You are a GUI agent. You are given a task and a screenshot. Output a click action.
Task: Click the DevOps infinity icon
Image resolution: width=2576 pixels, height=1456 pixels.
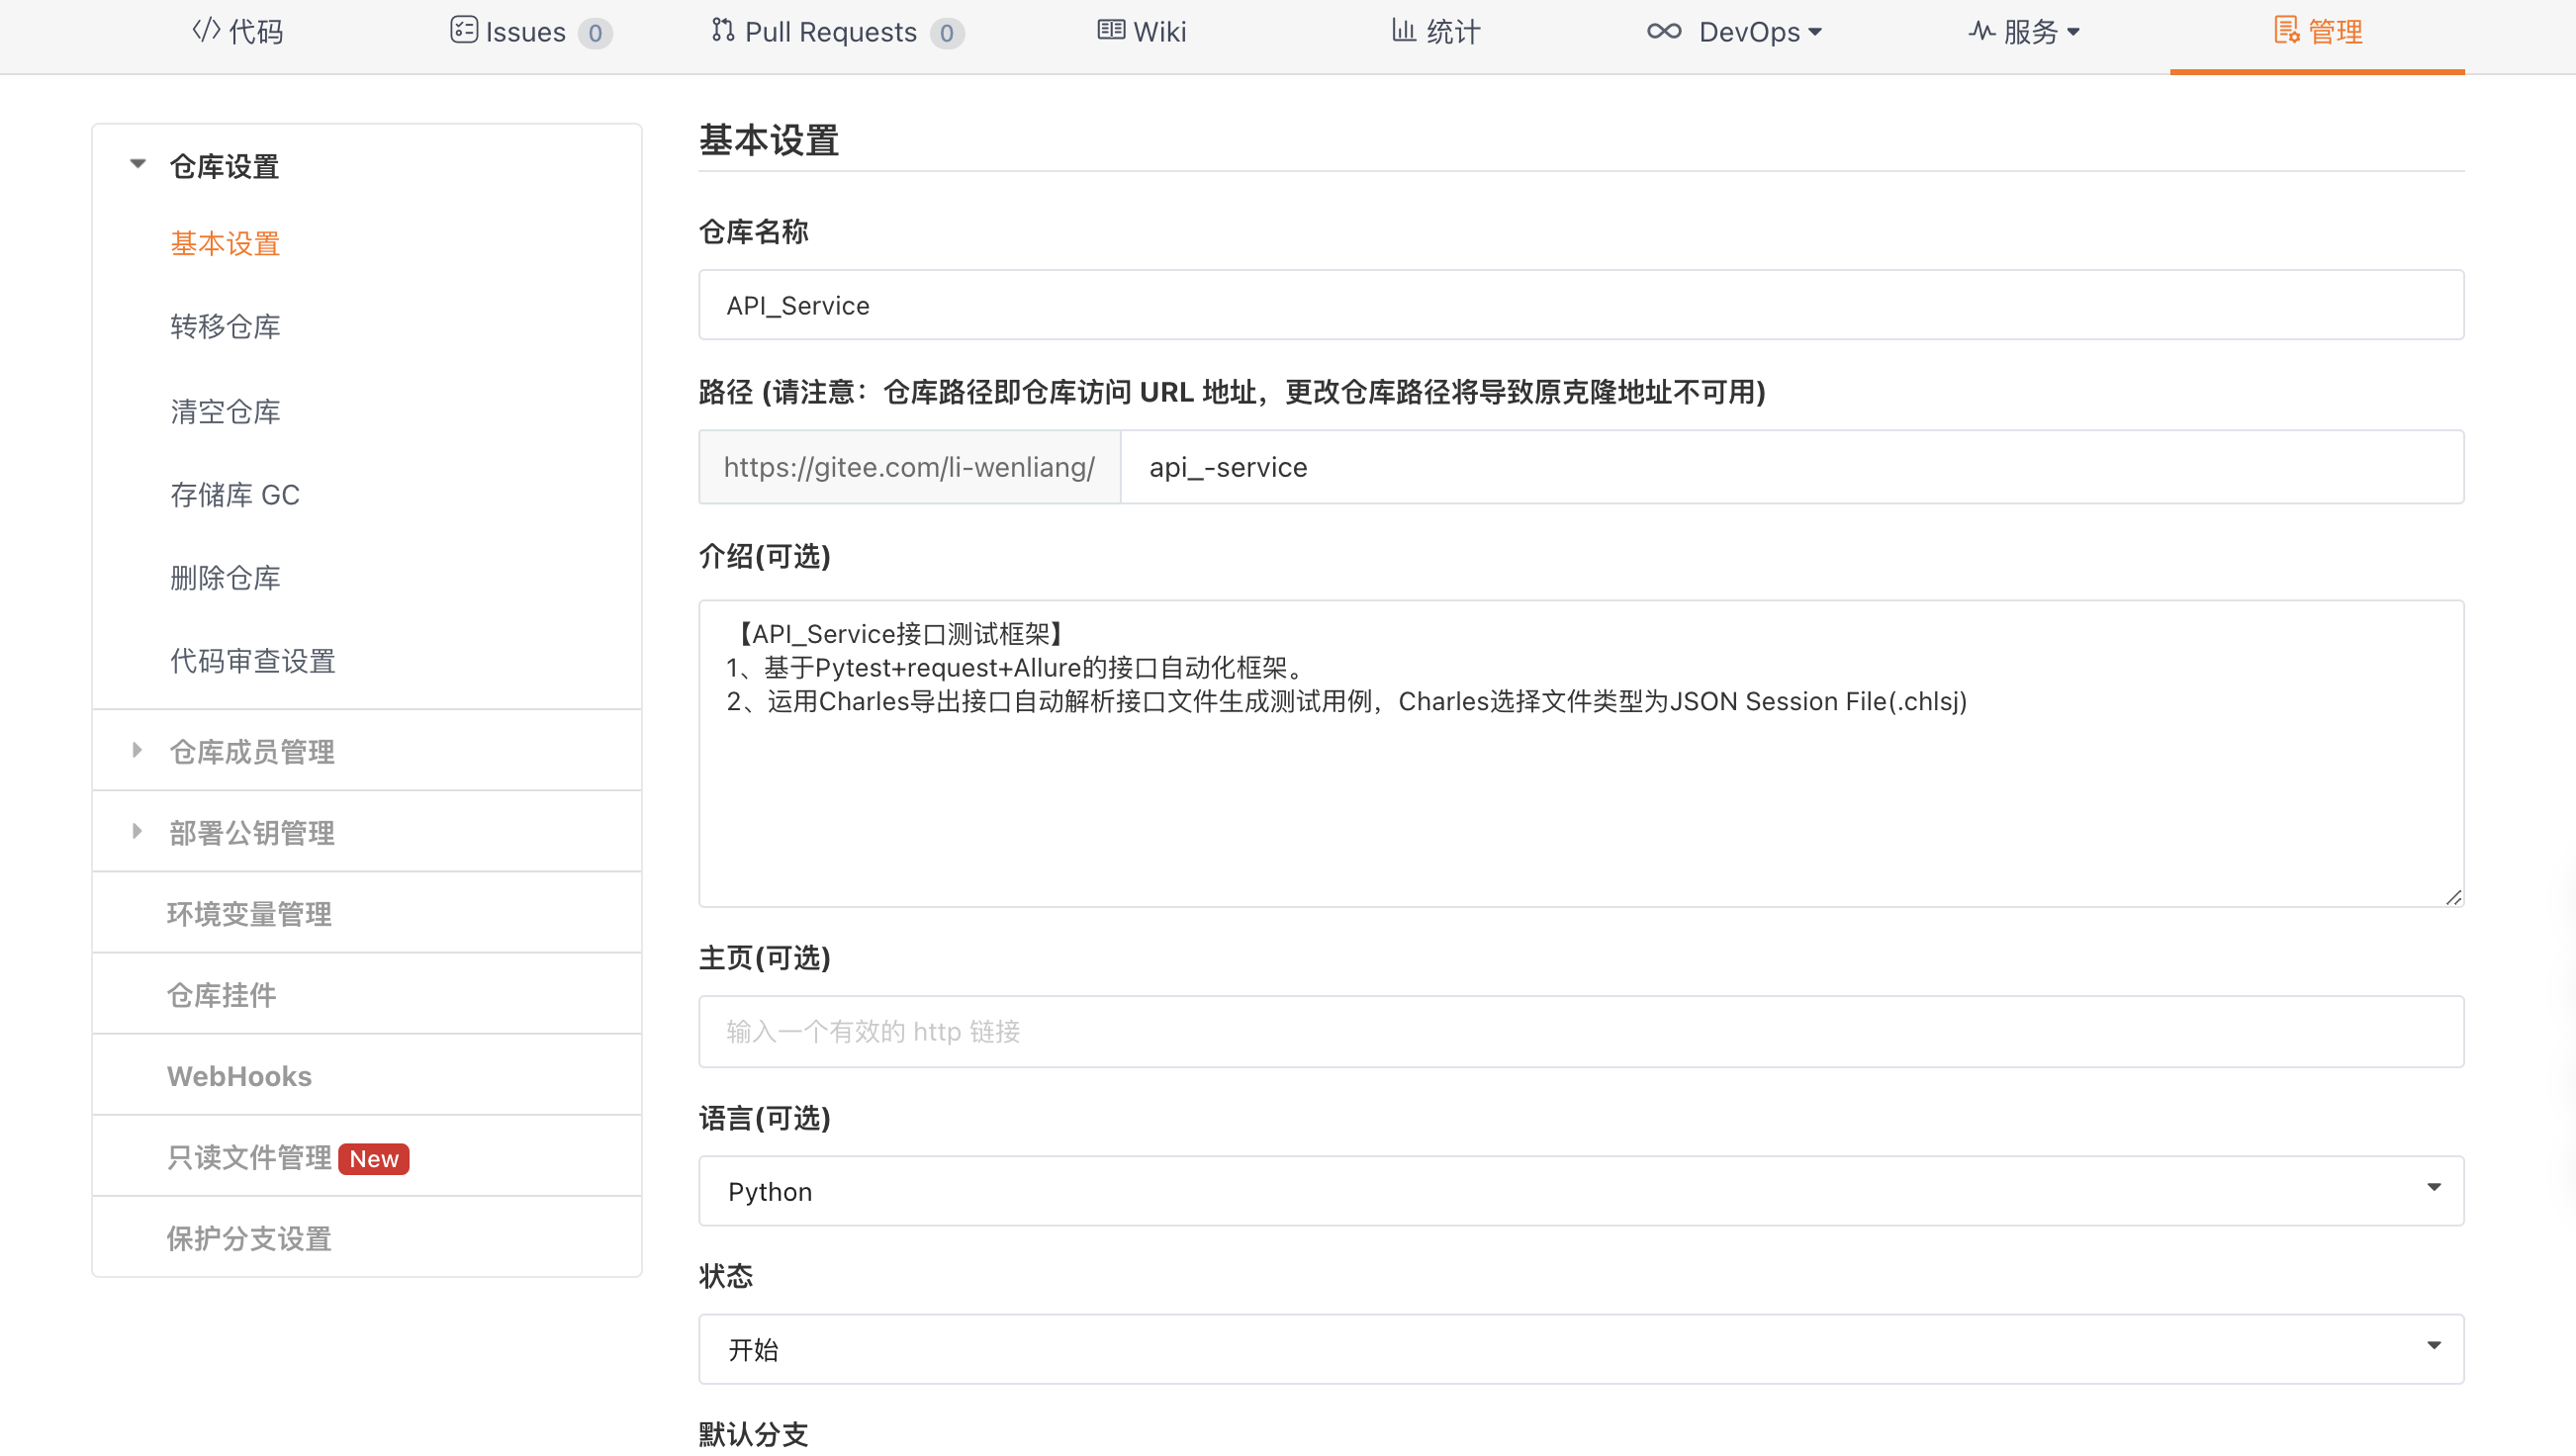[x=1664, y=31]
